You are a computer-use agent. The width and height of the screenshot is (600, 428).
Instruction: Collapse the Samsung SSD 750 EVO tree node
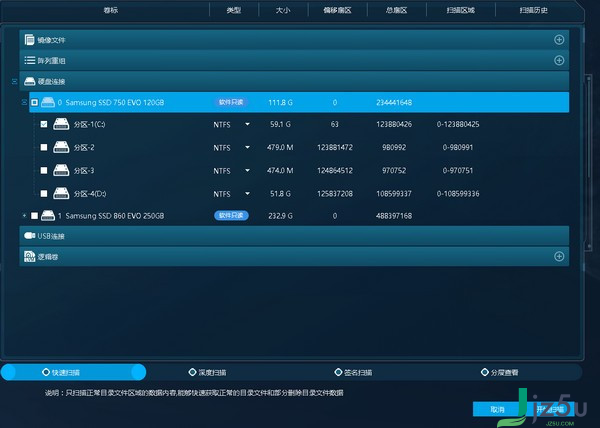pos(24,103)
